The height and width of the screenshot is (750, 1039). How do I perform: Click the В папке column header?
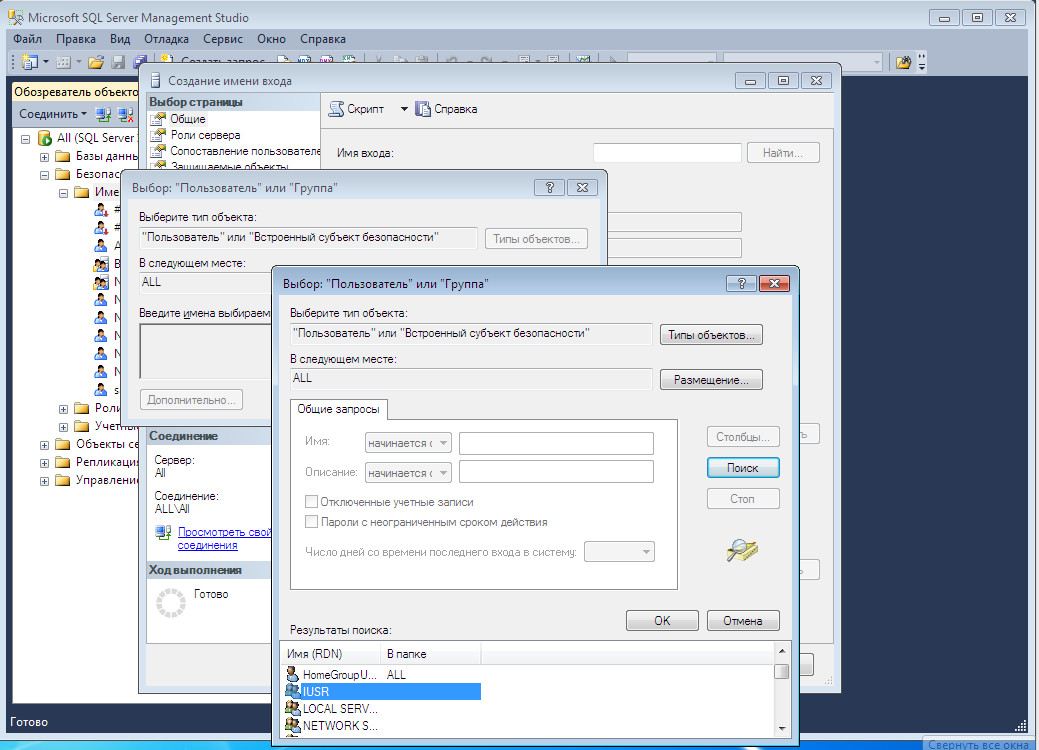pyautogui.click(x=431, y=654)
